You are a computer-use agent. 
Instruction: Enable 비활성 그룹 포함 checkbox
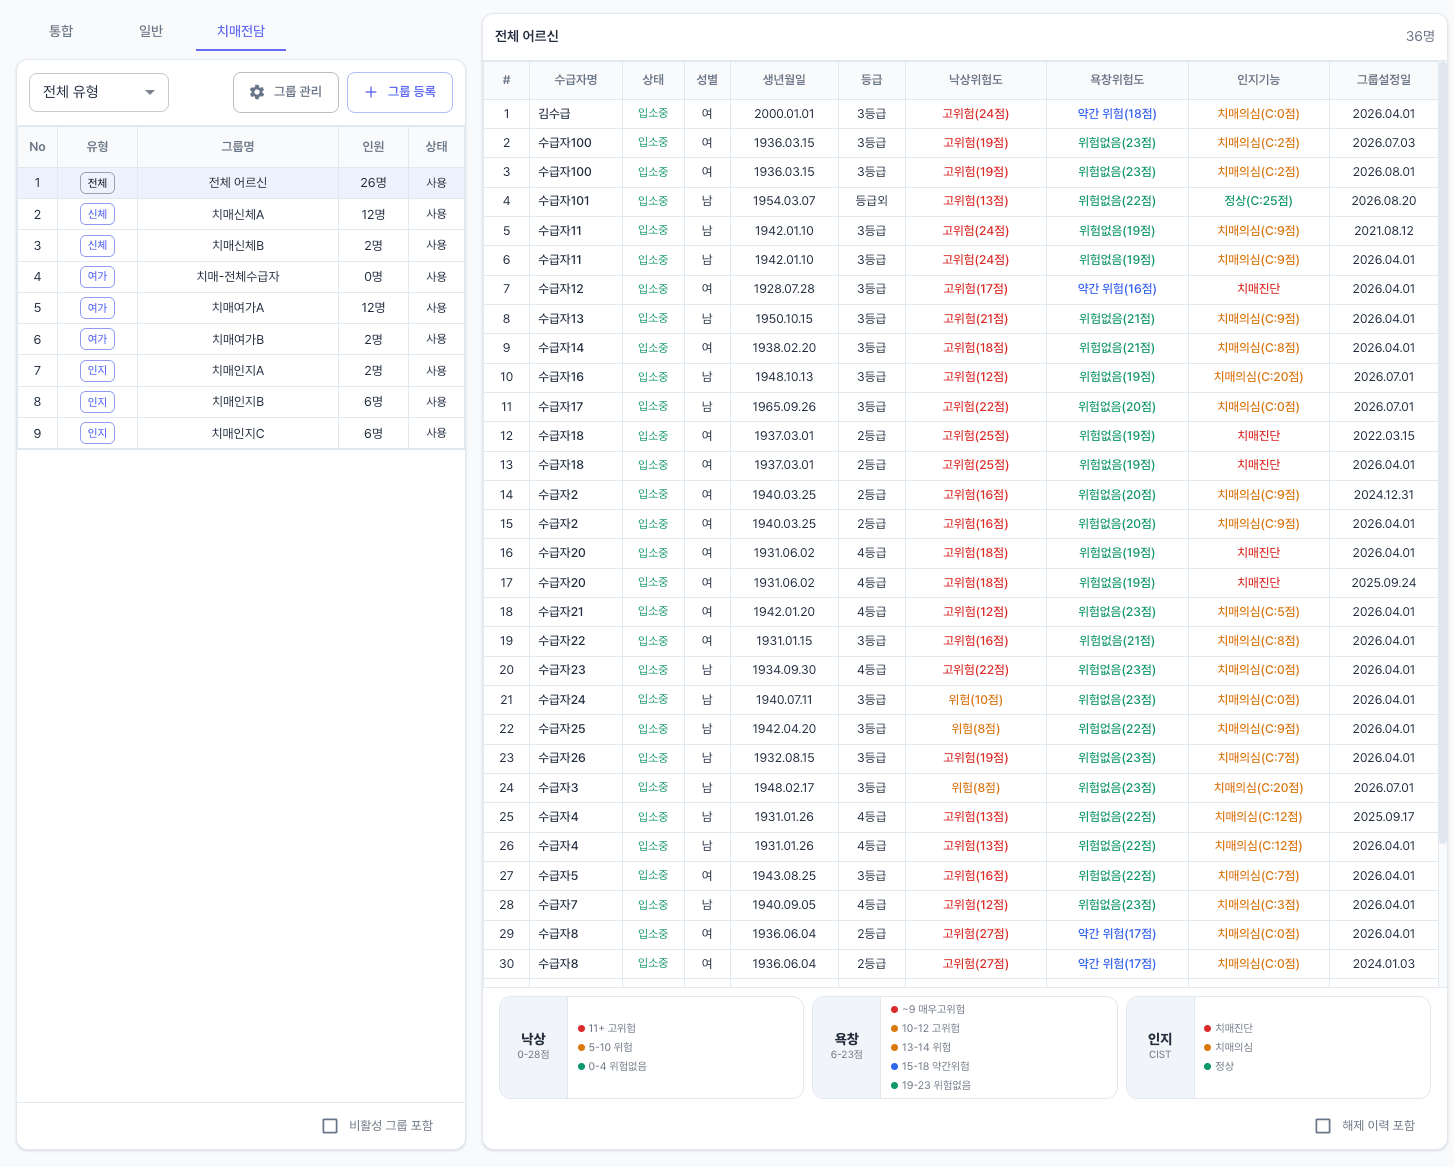[x=330, y=1126]
